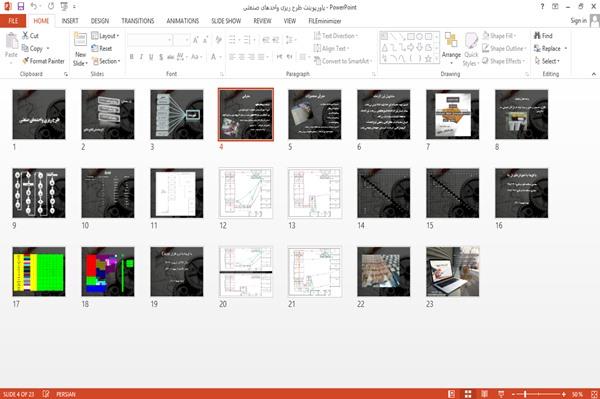Clear all formatting icon
The height and width of the screenshot is (399, 600).
click(218, 40)
